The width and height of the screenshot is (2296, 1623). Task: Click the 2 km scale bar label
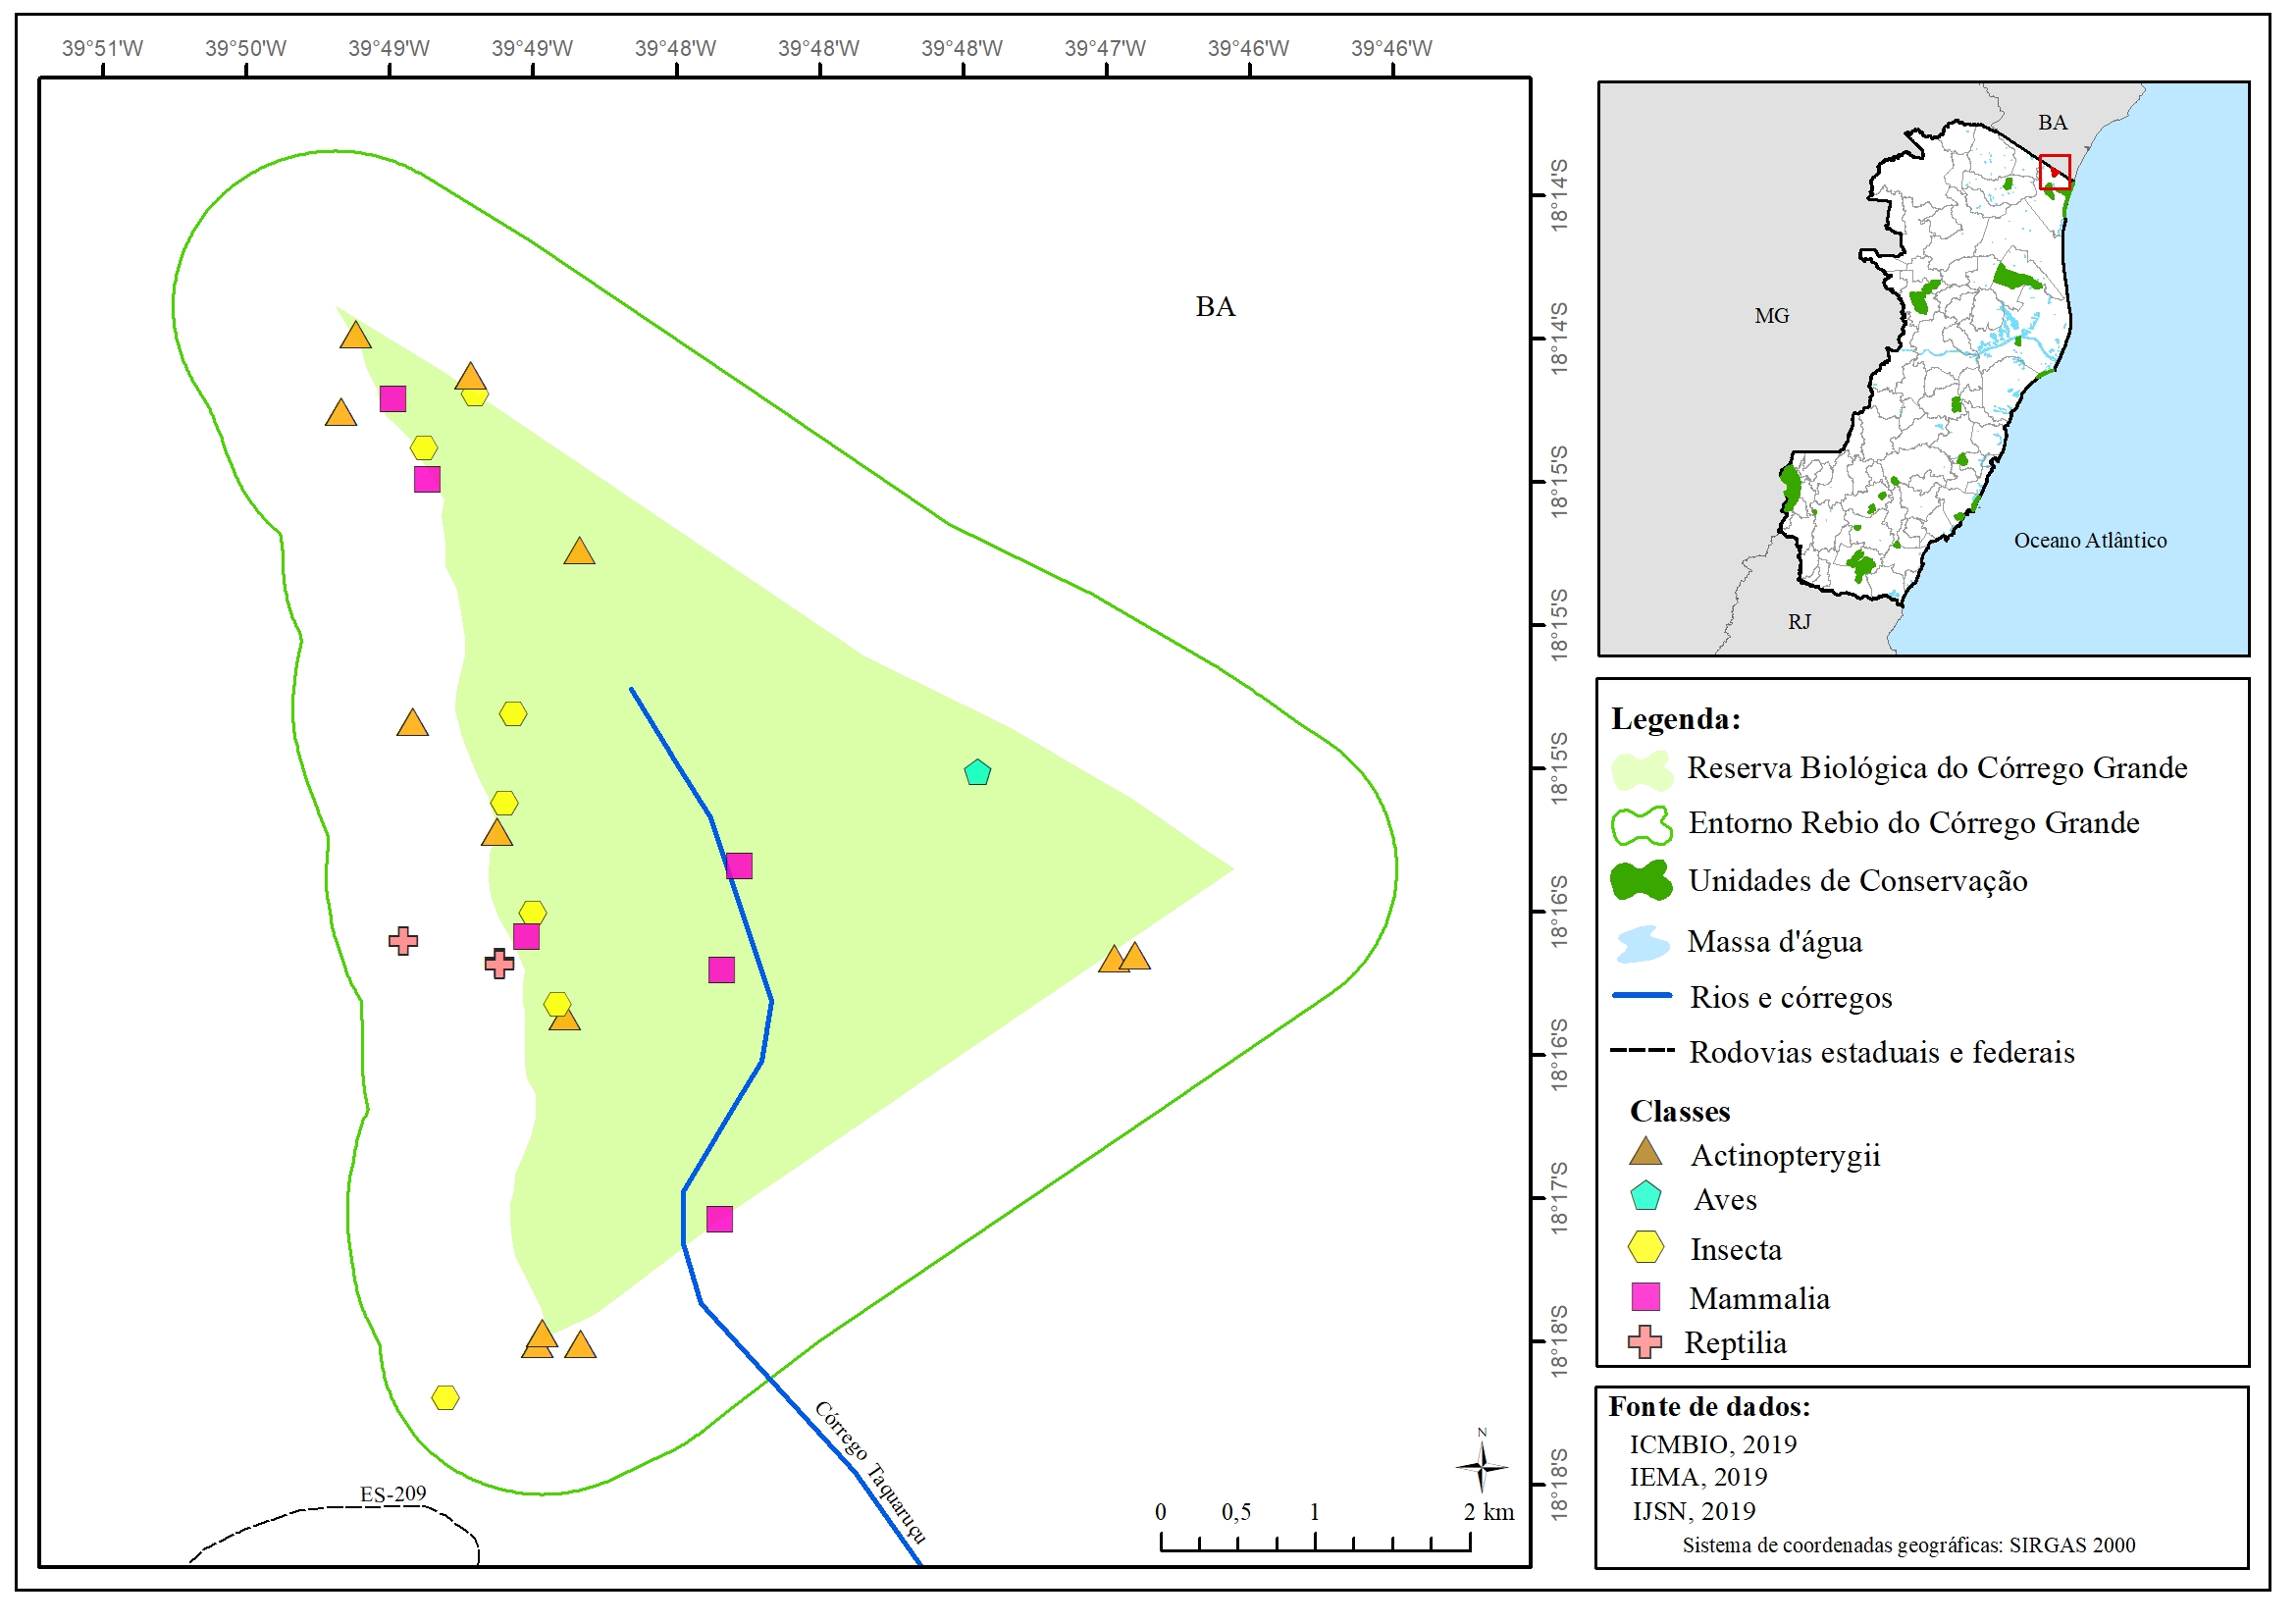[1488, 1511]
